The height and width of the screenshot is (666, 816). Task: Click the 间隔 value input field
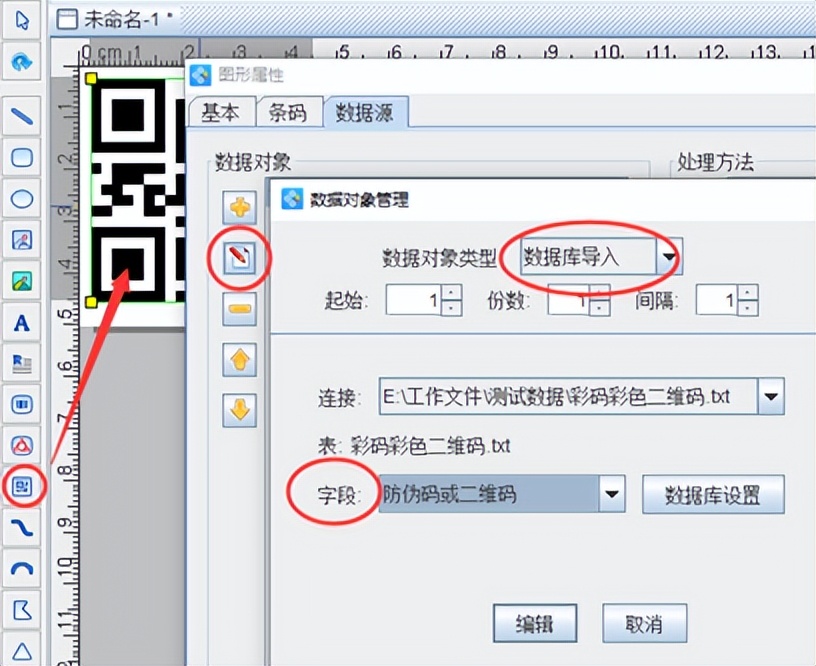point(717,300)
